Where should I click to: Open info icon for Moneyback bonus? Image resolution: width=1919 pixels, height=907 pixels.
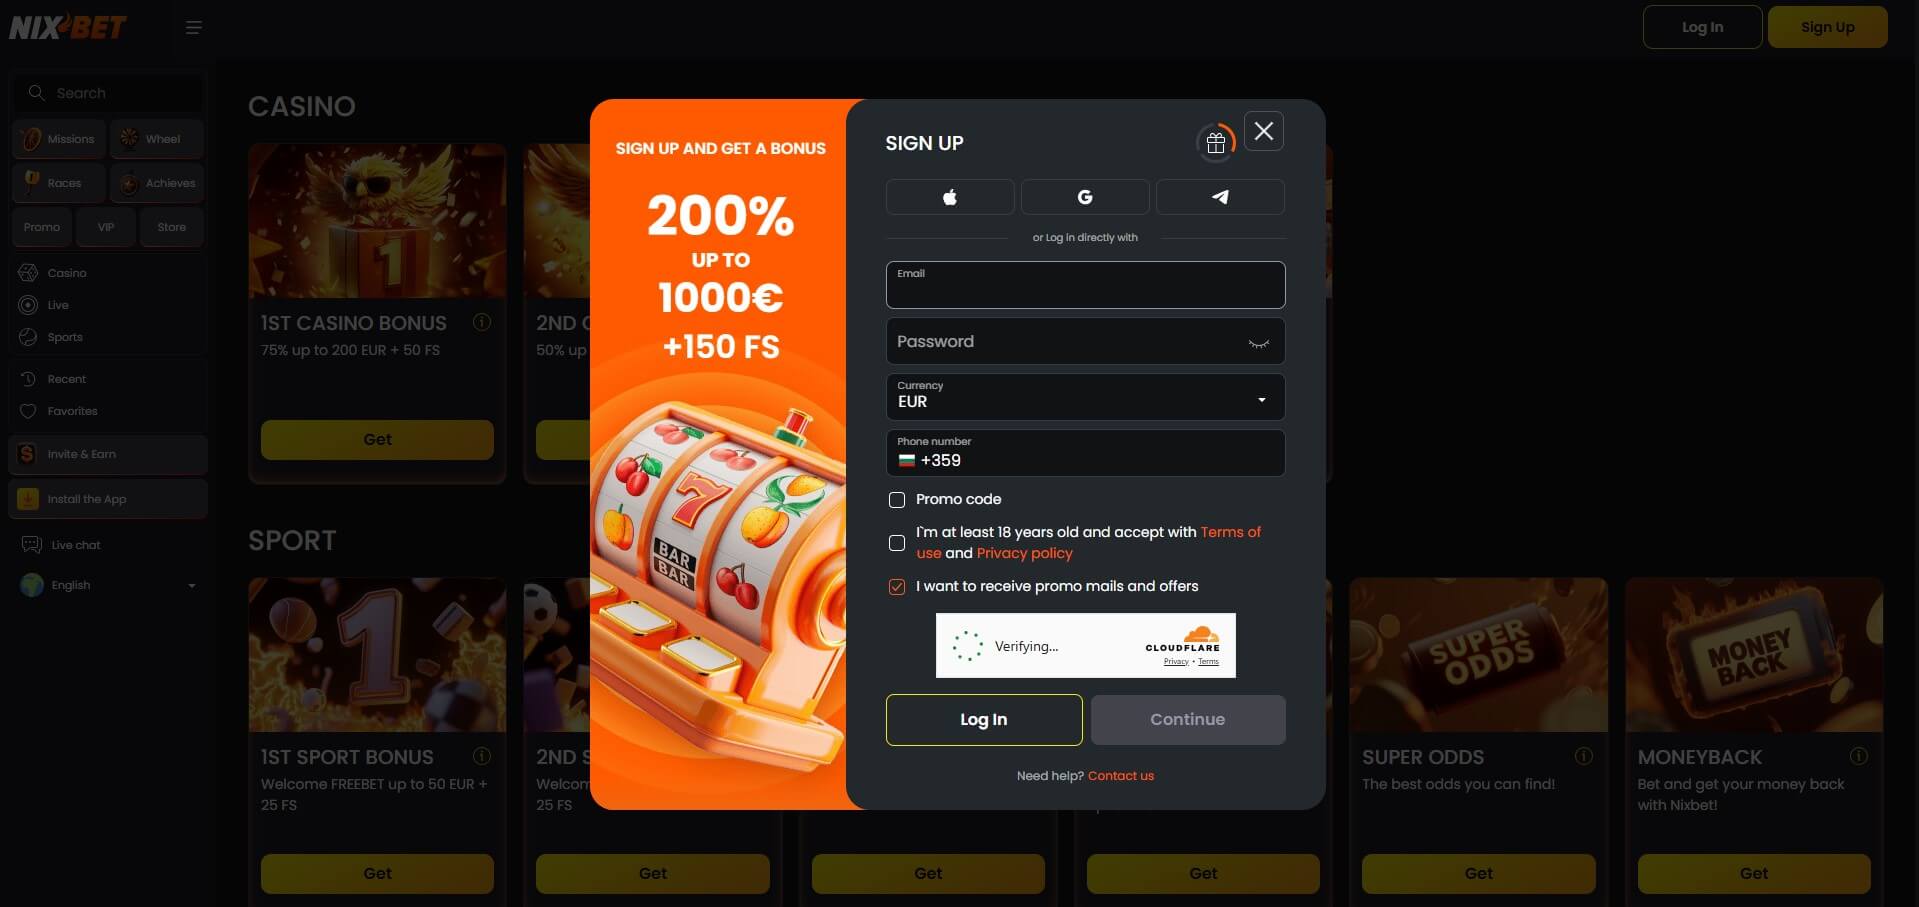tap(1858, 756)
